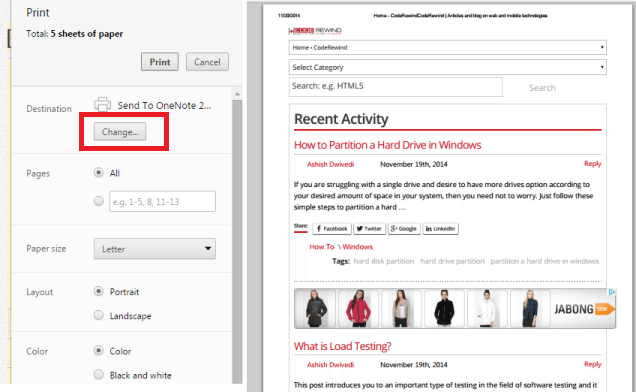The height and width of the screenshot is (392, 636).
Task: Click the Search button in preview
Action: click(x=542, y=88)
